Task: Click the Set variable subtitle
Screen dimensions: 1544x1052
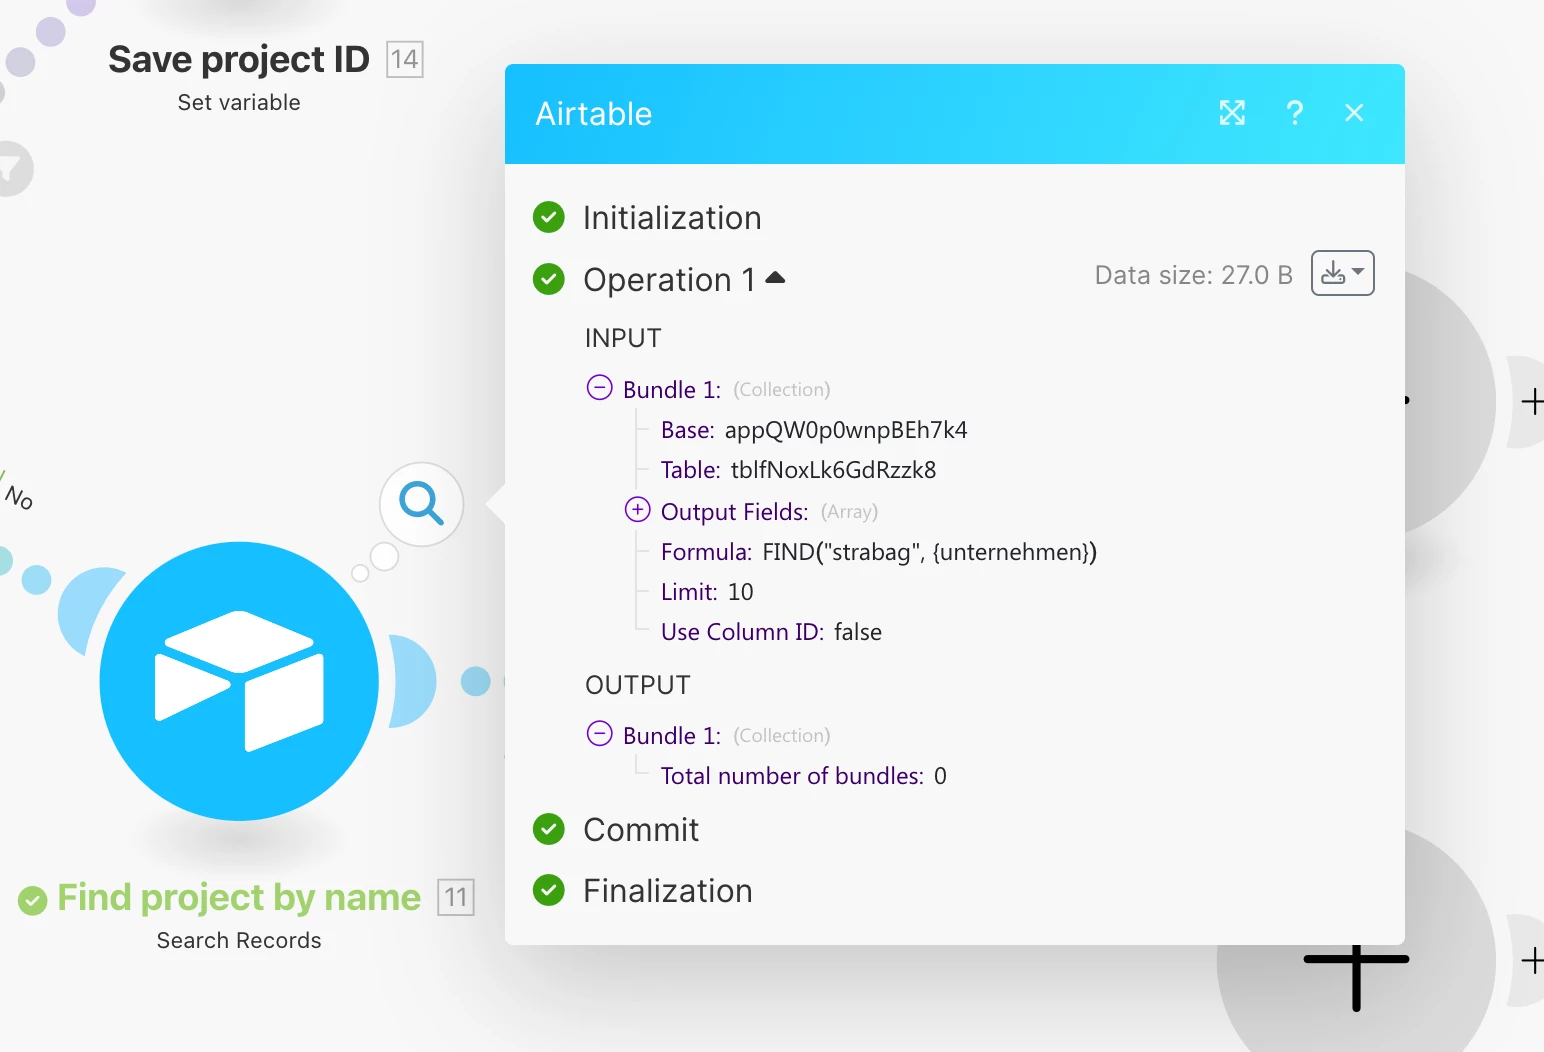Action: click(239, 103)
